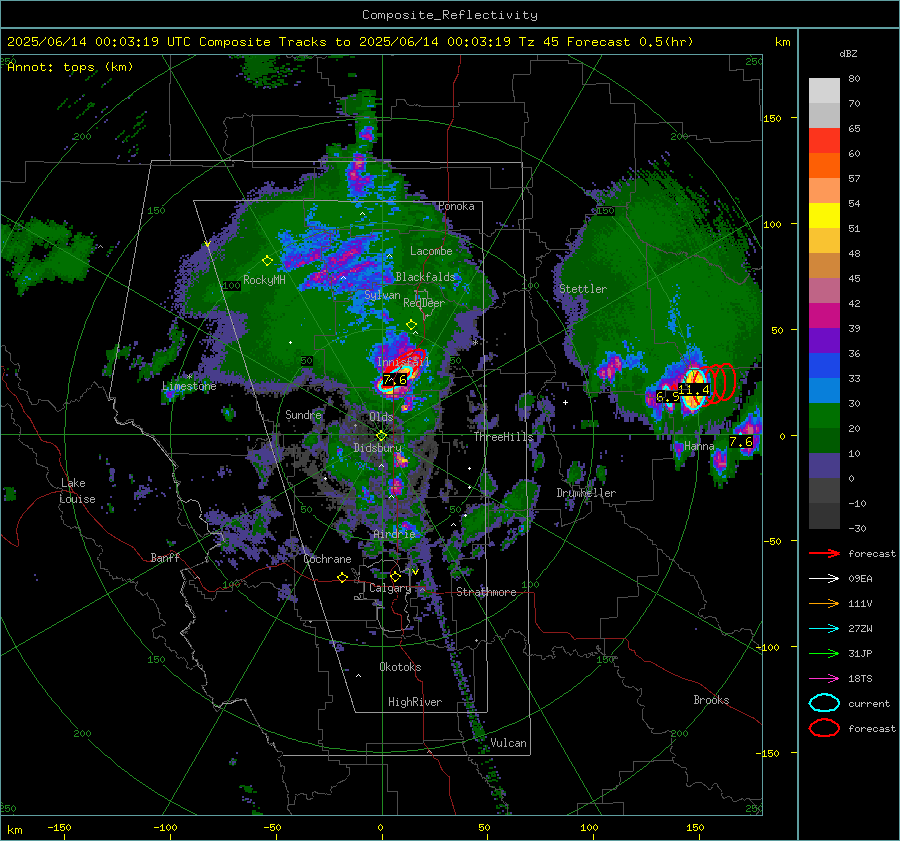900x841 pixels.
Task: Click the dBZ legend heading
Action: (x=848, y=53)
